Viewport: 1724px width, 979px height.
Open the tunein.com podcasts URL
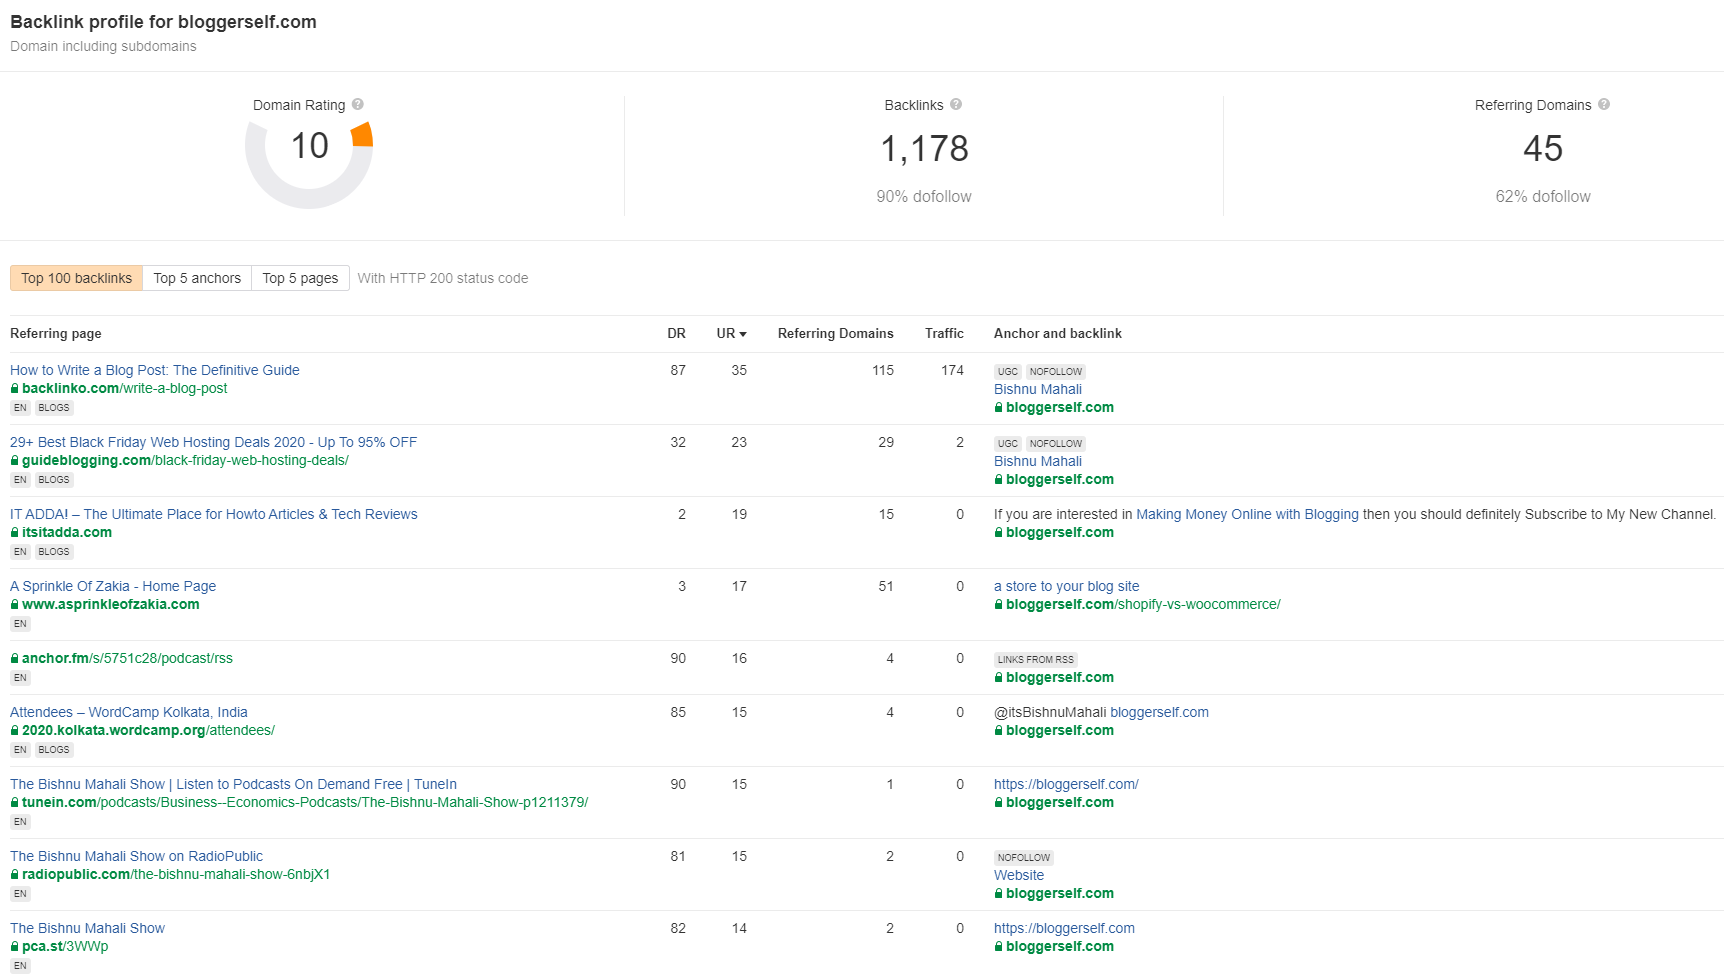(x=305, y=802)
